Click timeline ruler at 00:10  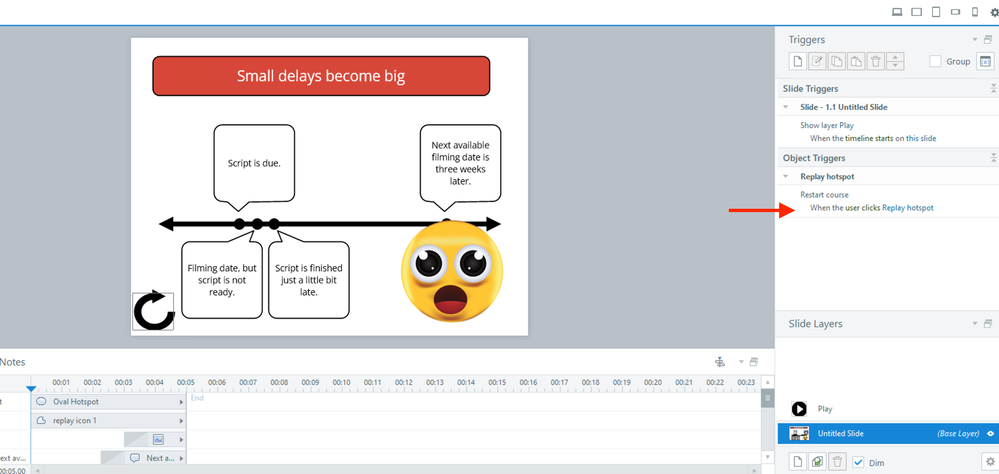click(341, 382)
